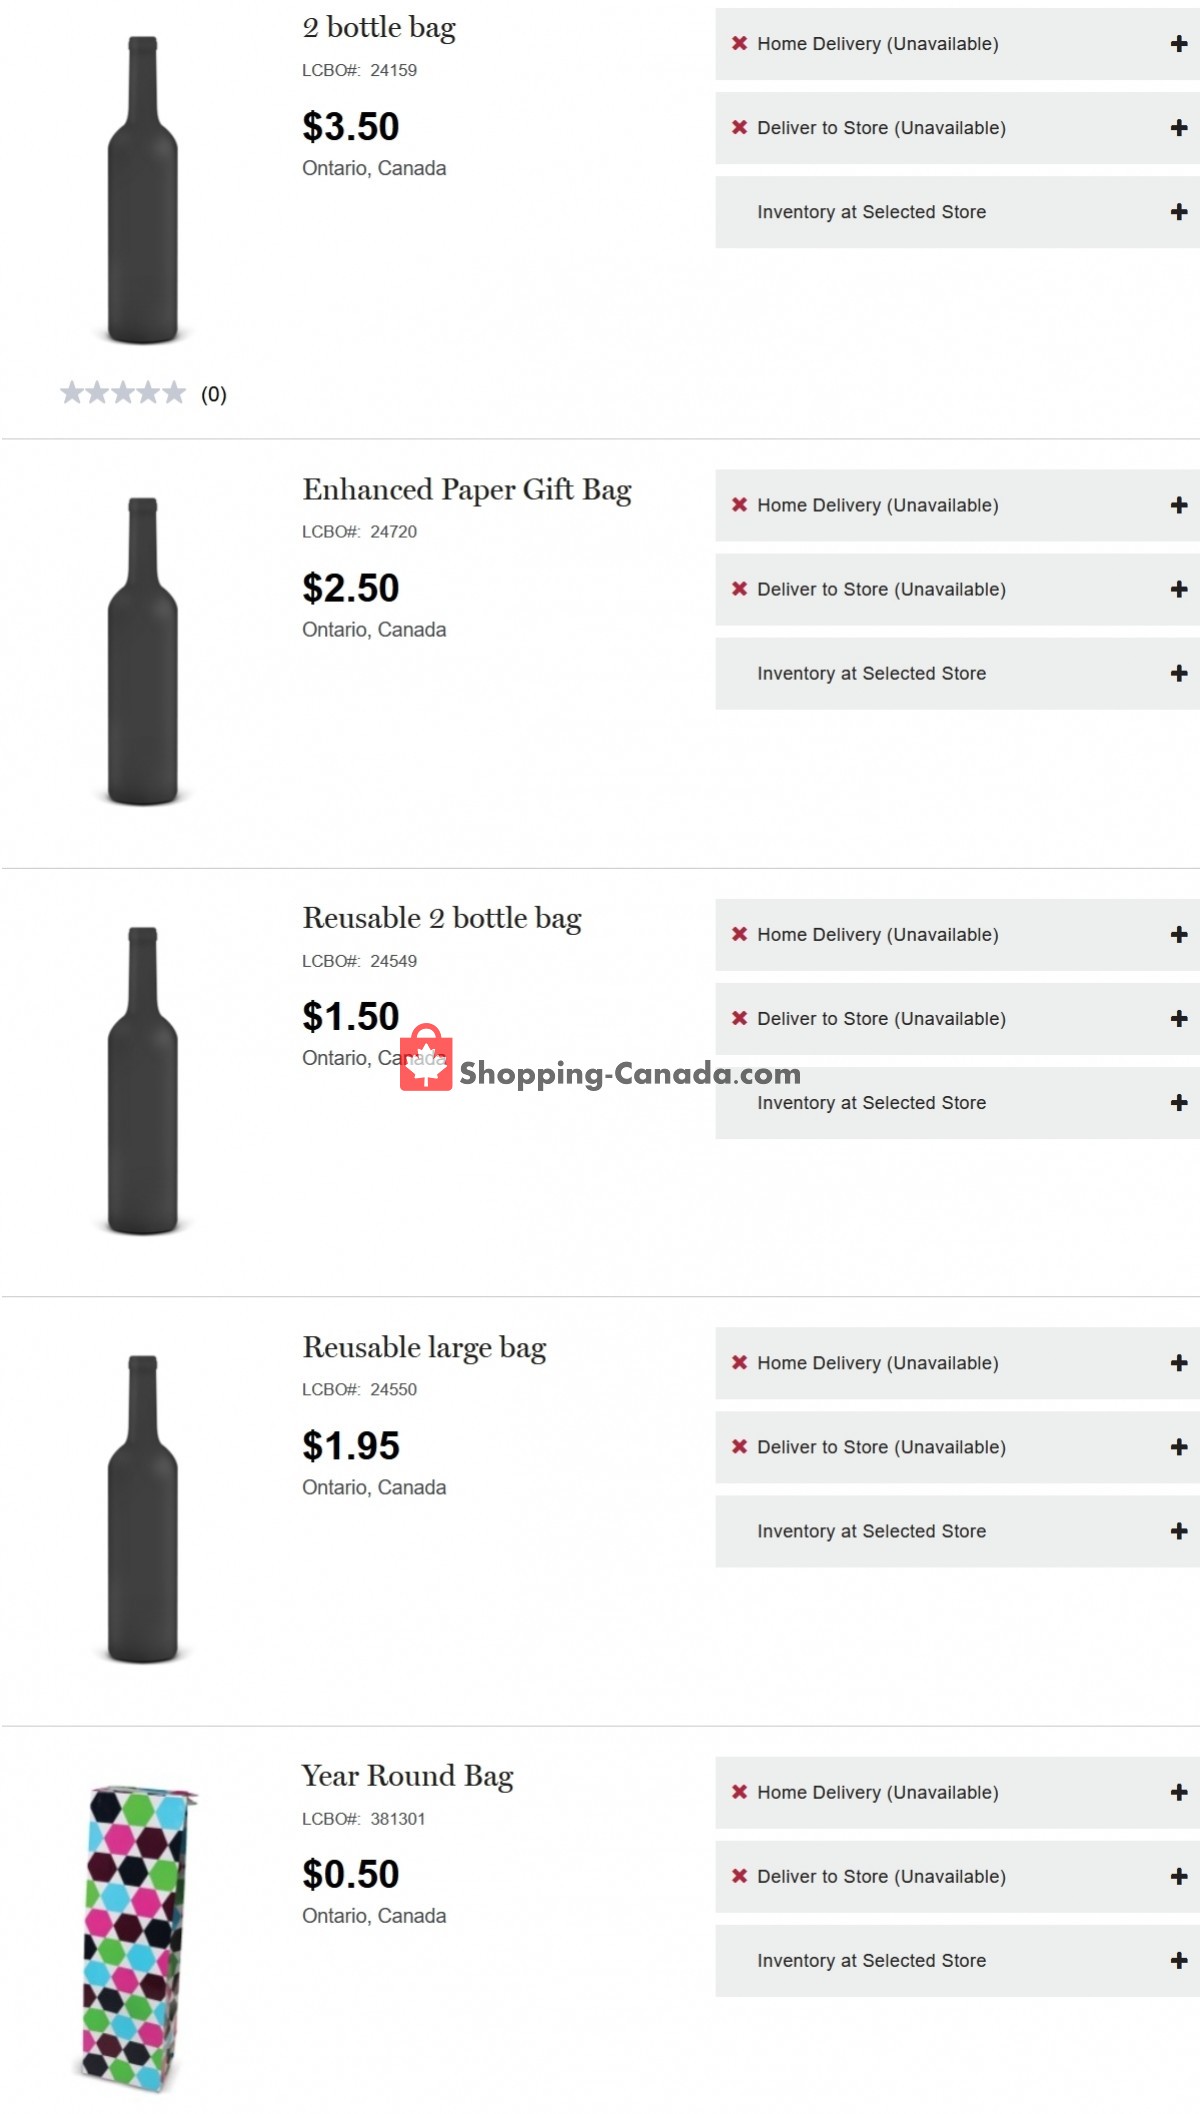The height and width of the screenshot is (2114, 1200).
Task: Click the five-star rating stars under 2 bottle bag
Action: [124, 392]
